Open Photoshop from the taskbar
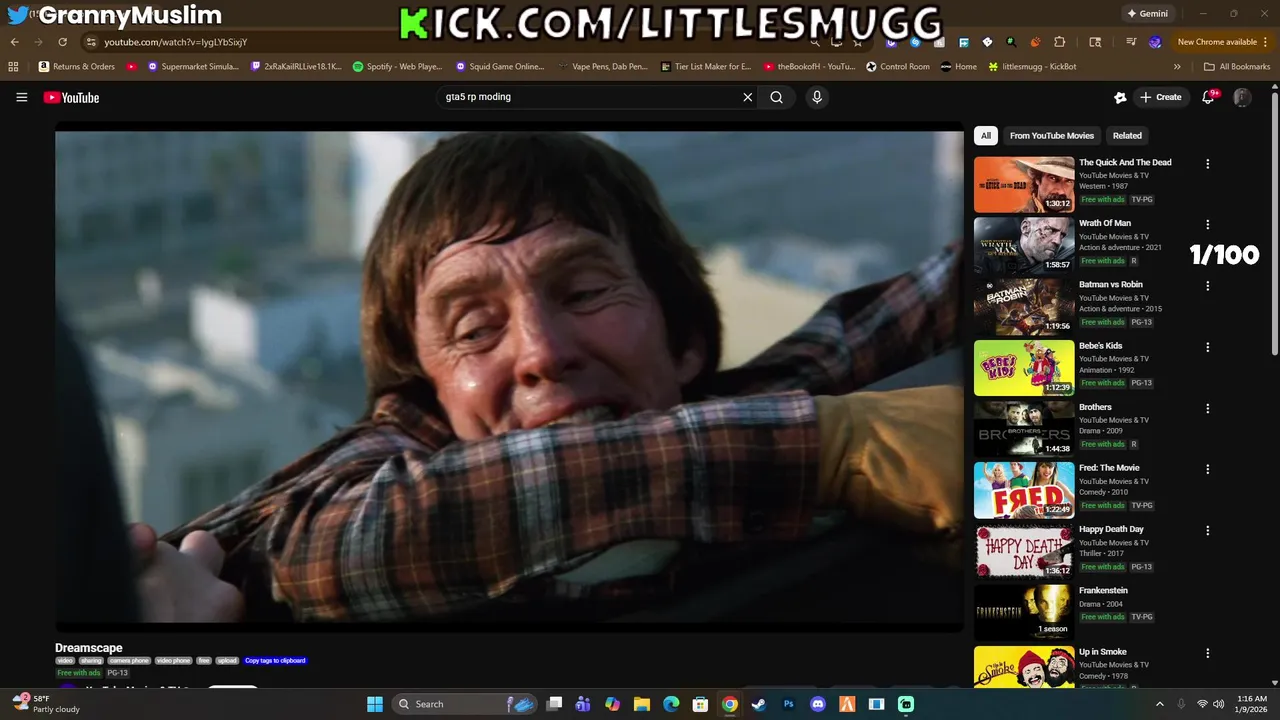This screenshot has height=720, width=1280. tap(788, 704)
